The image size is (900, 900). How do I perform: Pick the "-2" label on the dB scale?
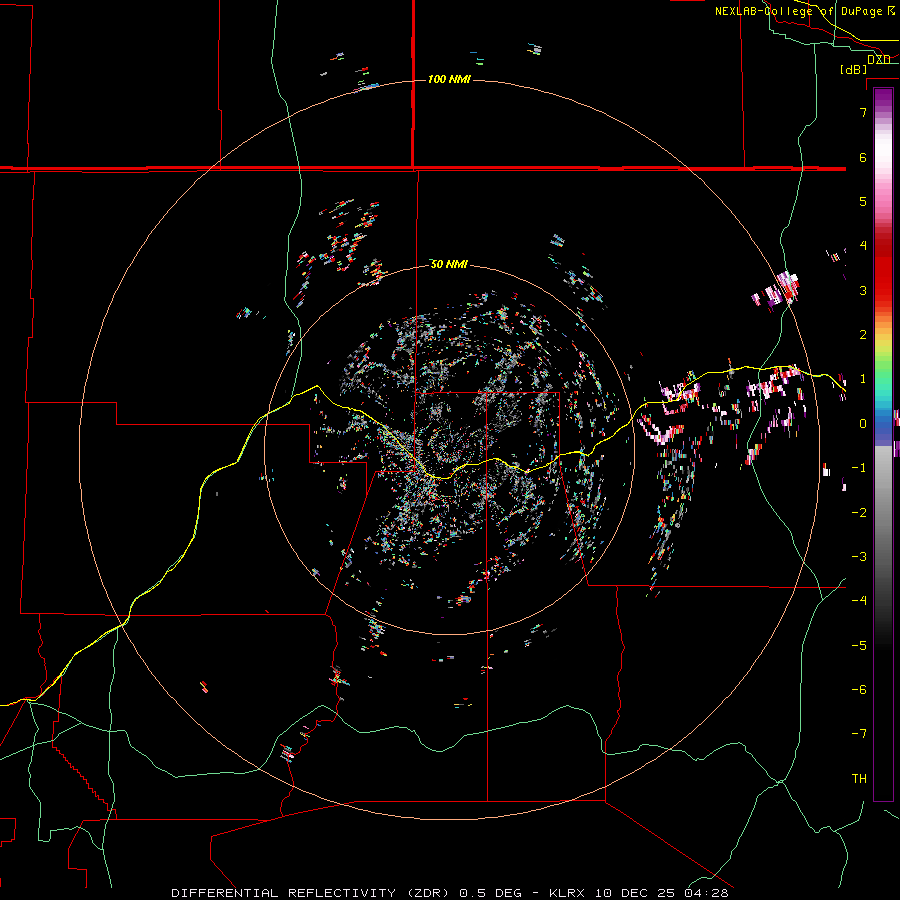tap(859, 513)
